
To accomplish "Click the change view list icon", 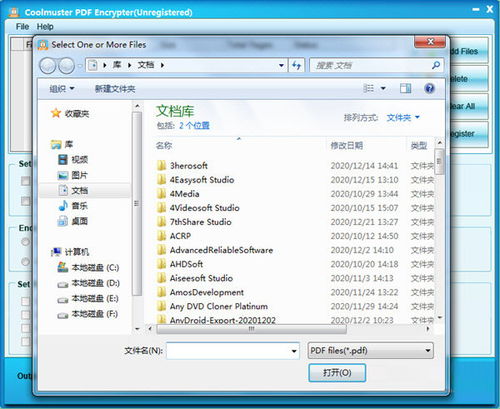I will (368, 88).
